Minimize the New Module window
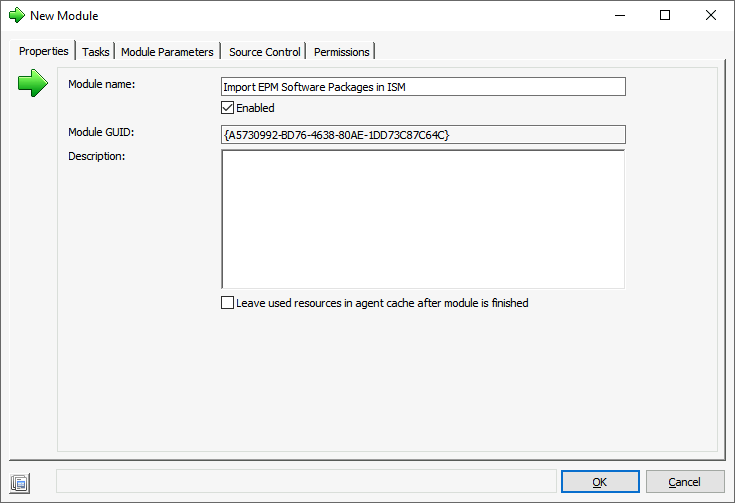The width and height of the screenshot is (735, 504). 620,15
